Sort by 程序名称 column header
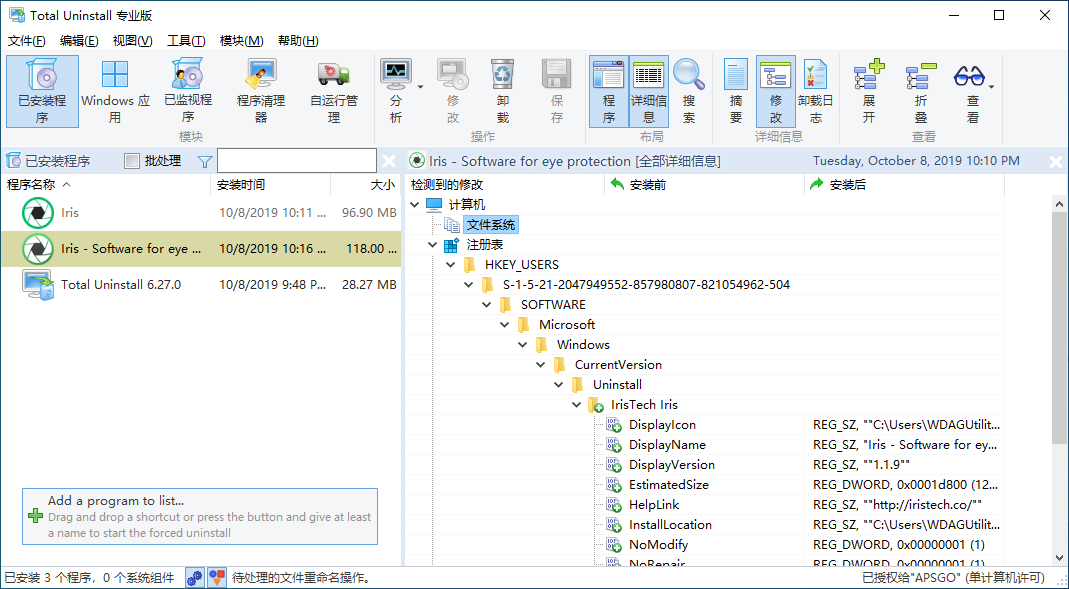1069x589 pixels. pos(106,185)
